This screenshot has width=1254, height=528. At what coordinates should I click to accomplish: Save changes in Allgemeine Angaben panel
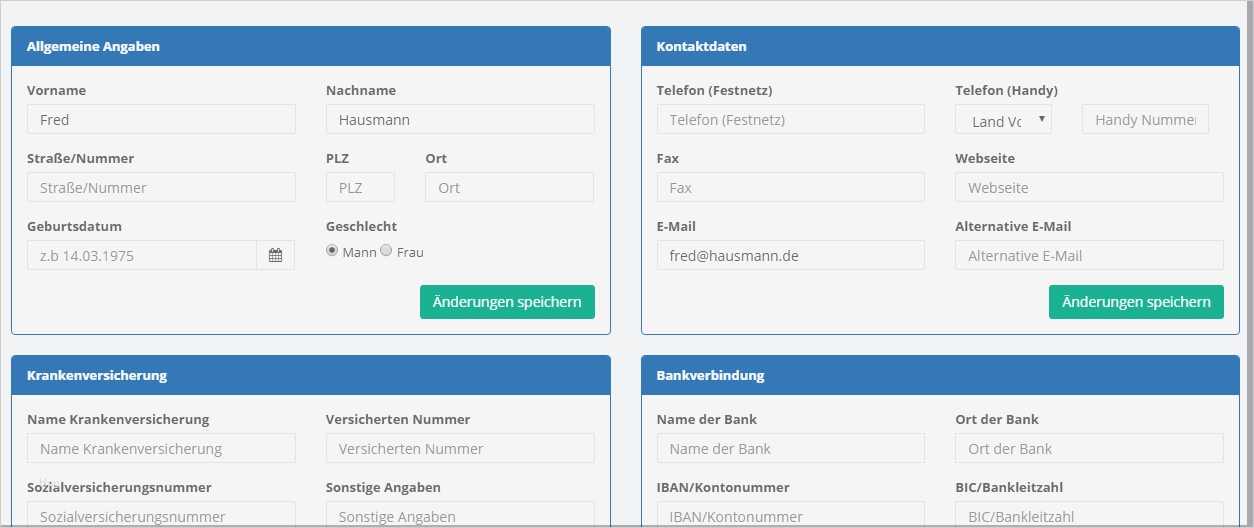507,302
